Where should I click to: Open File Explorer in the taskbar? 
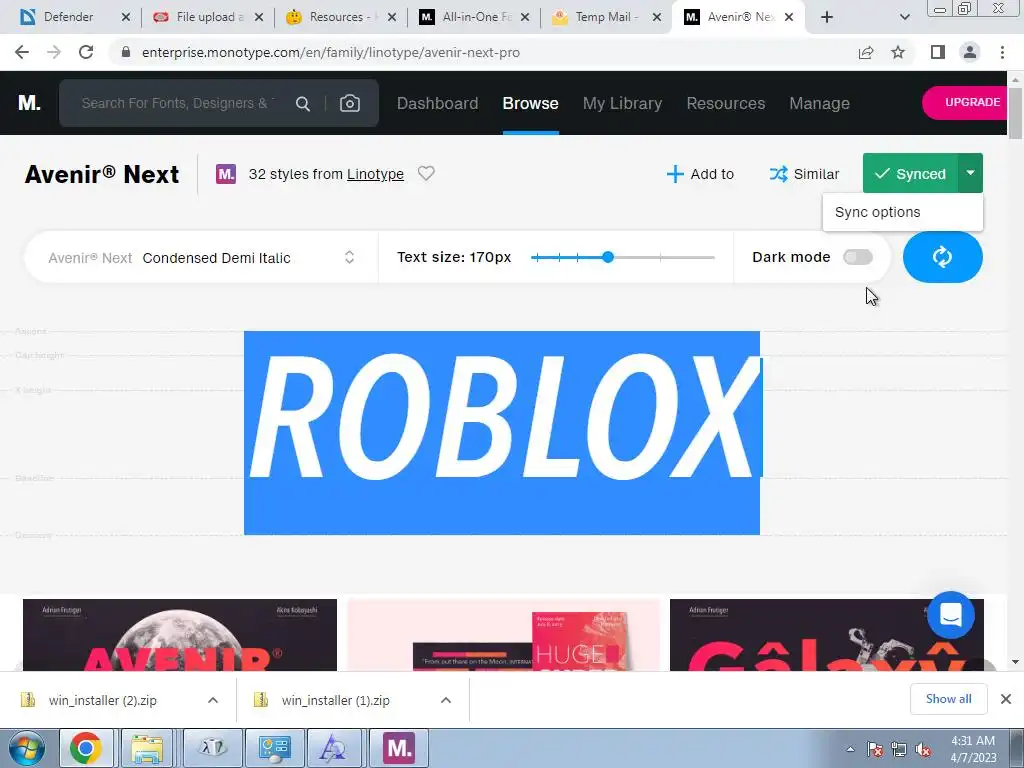click(147, 748)
